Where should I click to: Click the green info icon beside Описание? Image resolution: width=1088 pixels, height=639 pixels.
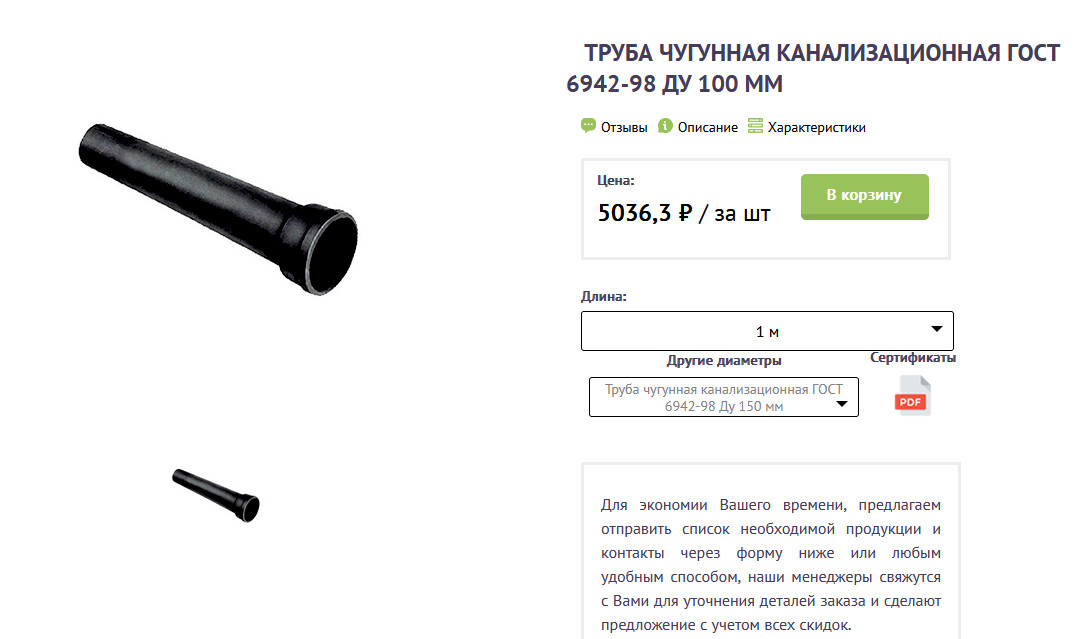[x=665, y=126]
